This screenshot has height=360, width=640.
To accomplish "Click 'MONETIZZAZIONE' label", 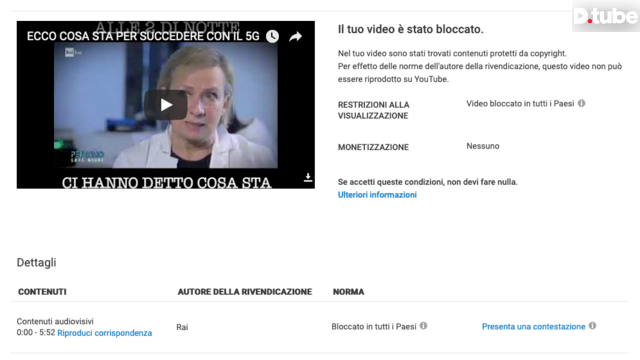I will tap(373, 147).
